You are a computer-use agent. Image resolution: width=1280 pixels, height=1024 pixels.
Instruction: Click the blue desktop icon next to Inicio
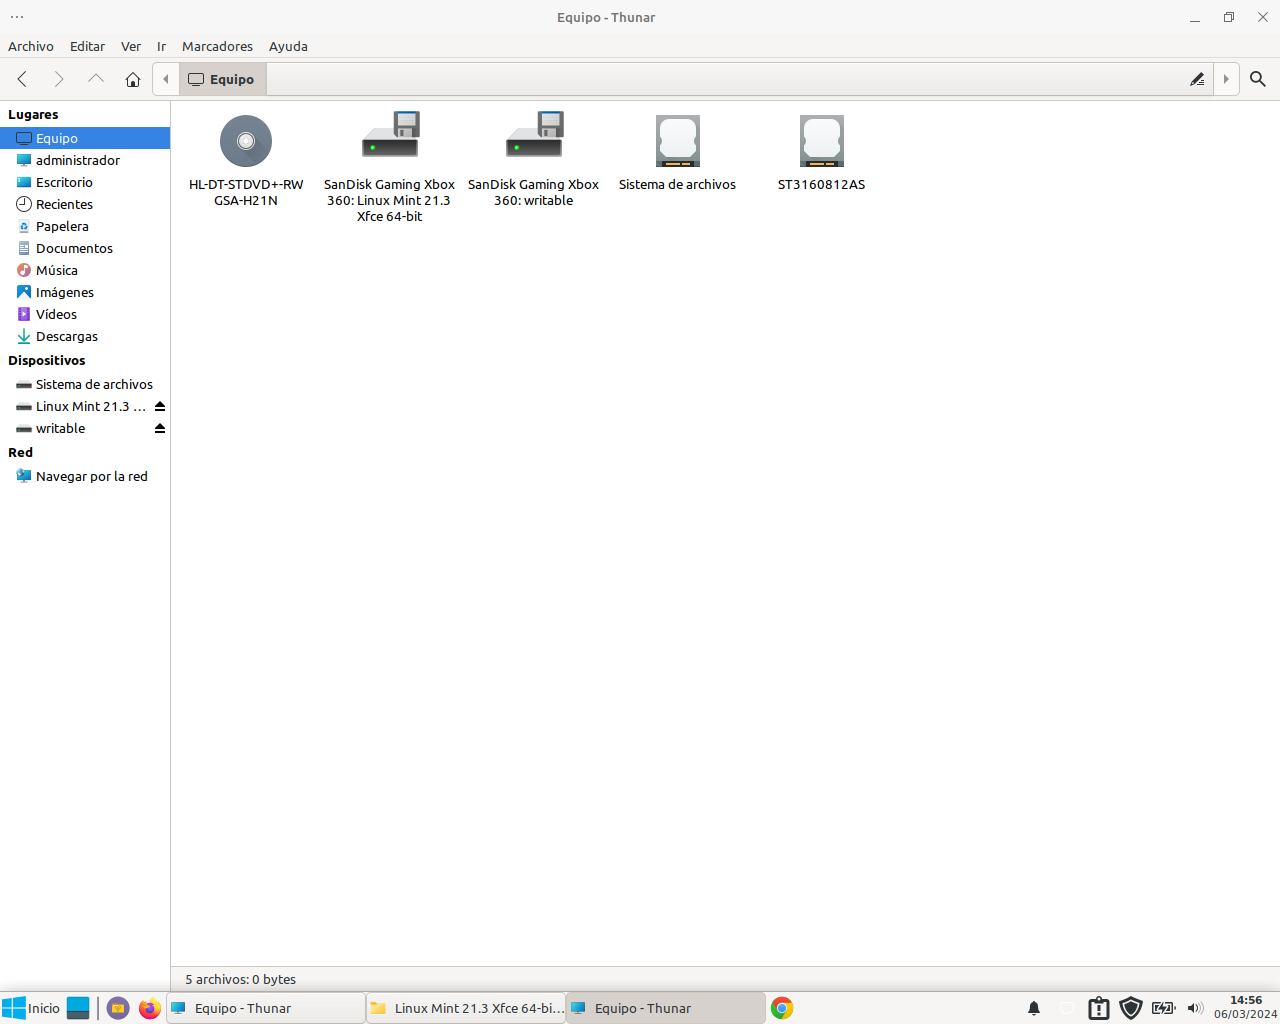[79, 1008]
